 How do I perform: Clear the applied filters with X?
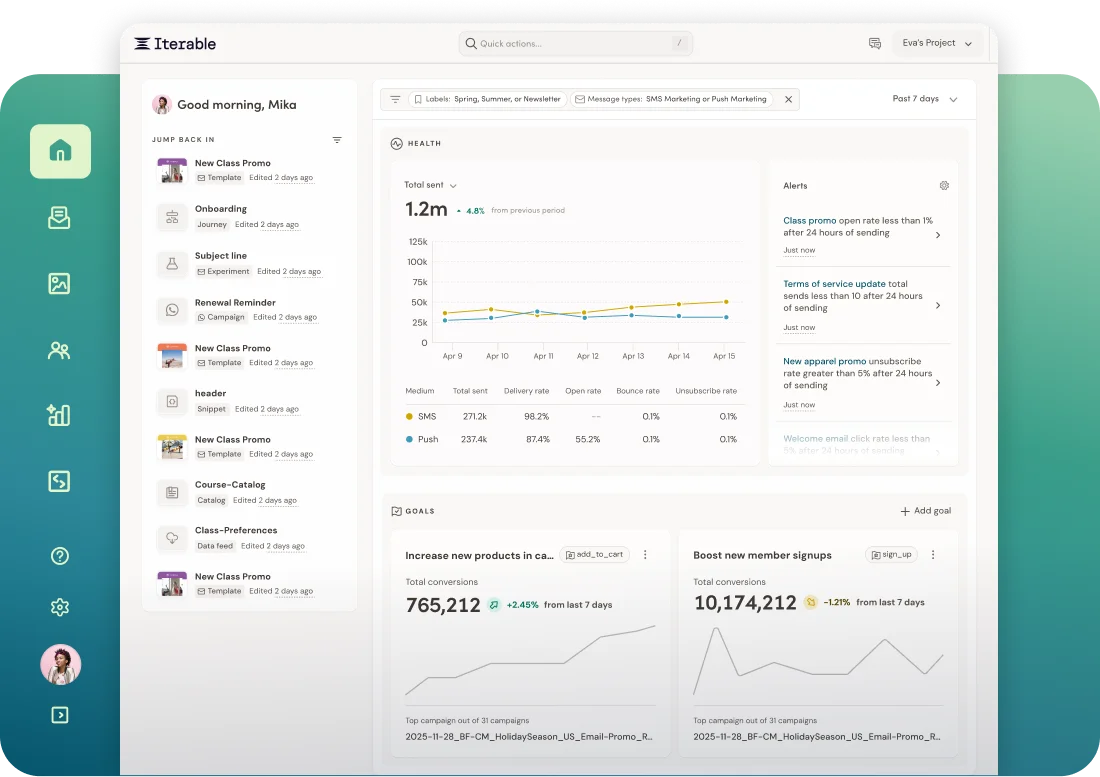788,100
